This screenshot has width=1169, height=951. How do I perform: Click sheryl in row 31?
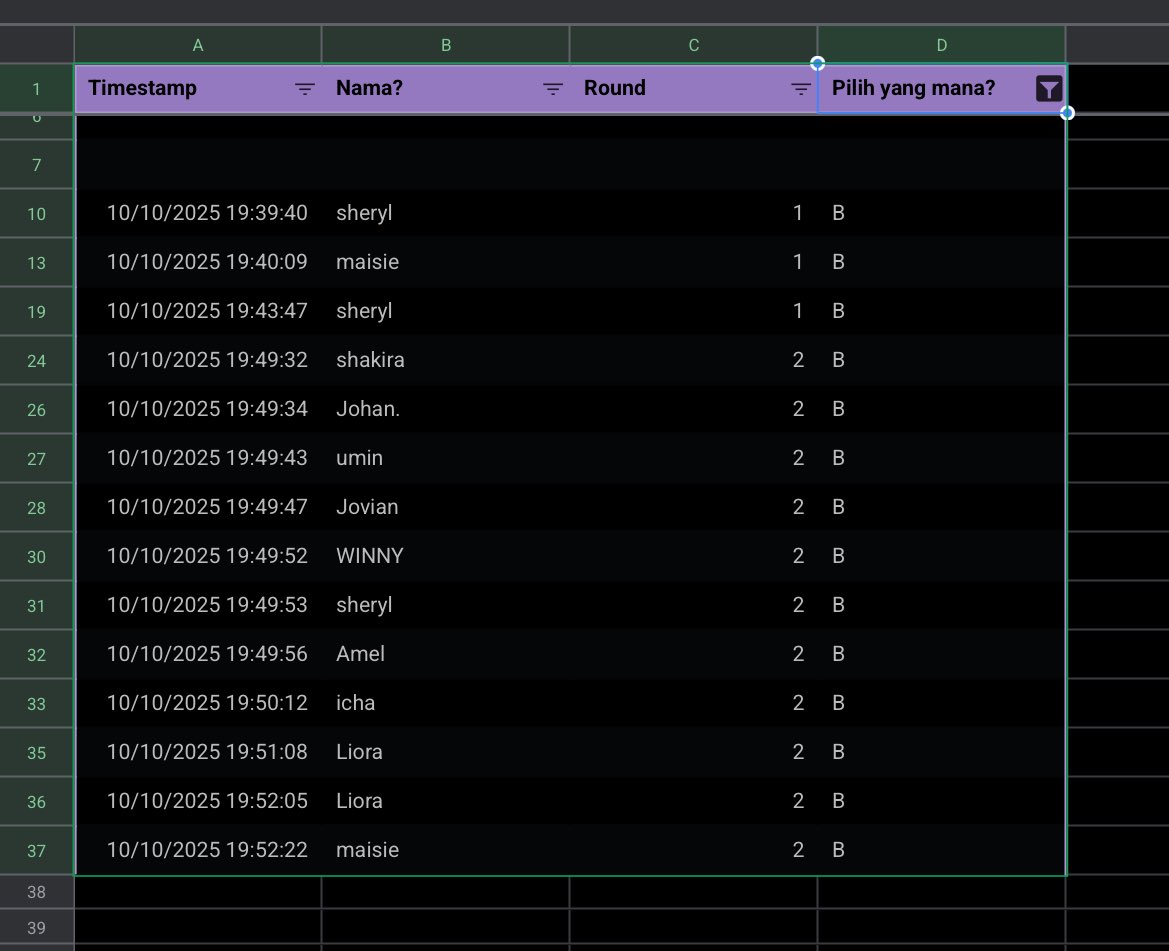point(446,605)
